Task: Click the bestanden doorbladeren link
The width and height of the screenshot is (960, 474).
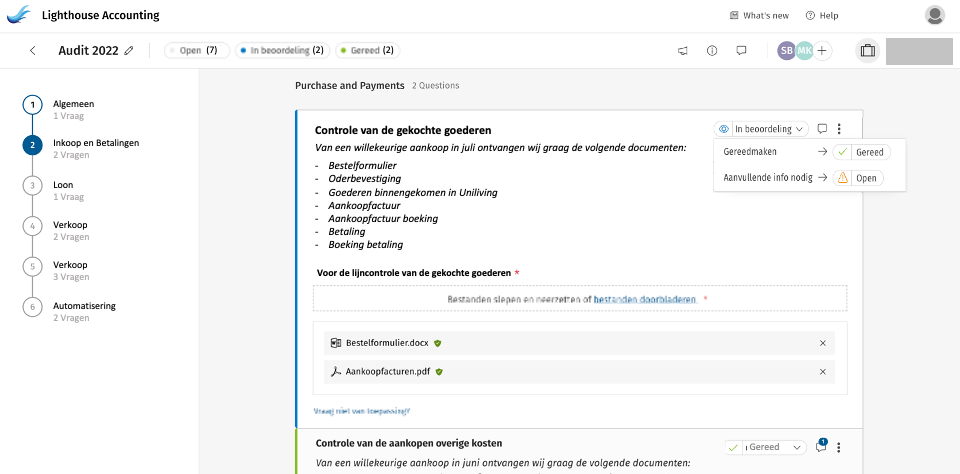Action: [644, 298]
